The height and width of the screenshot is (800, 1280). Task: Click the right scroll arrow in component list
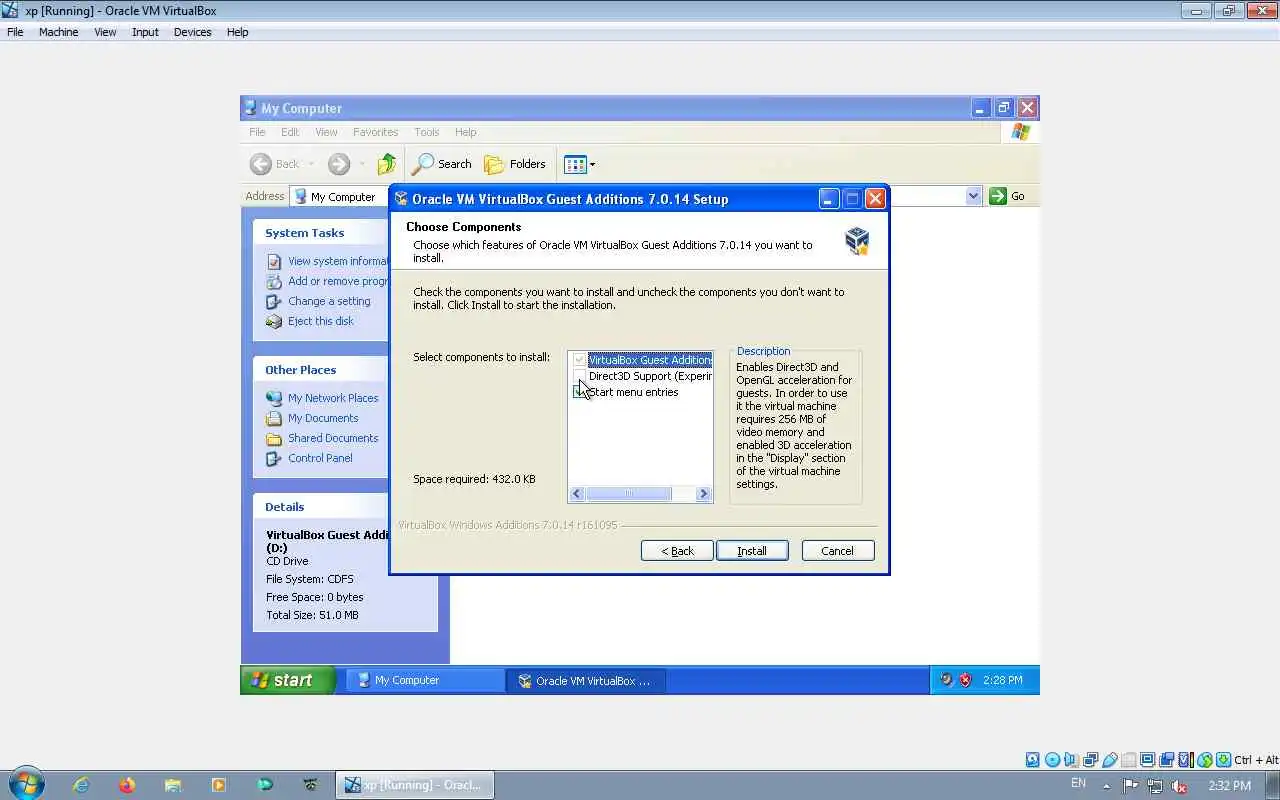coord(704,493)
